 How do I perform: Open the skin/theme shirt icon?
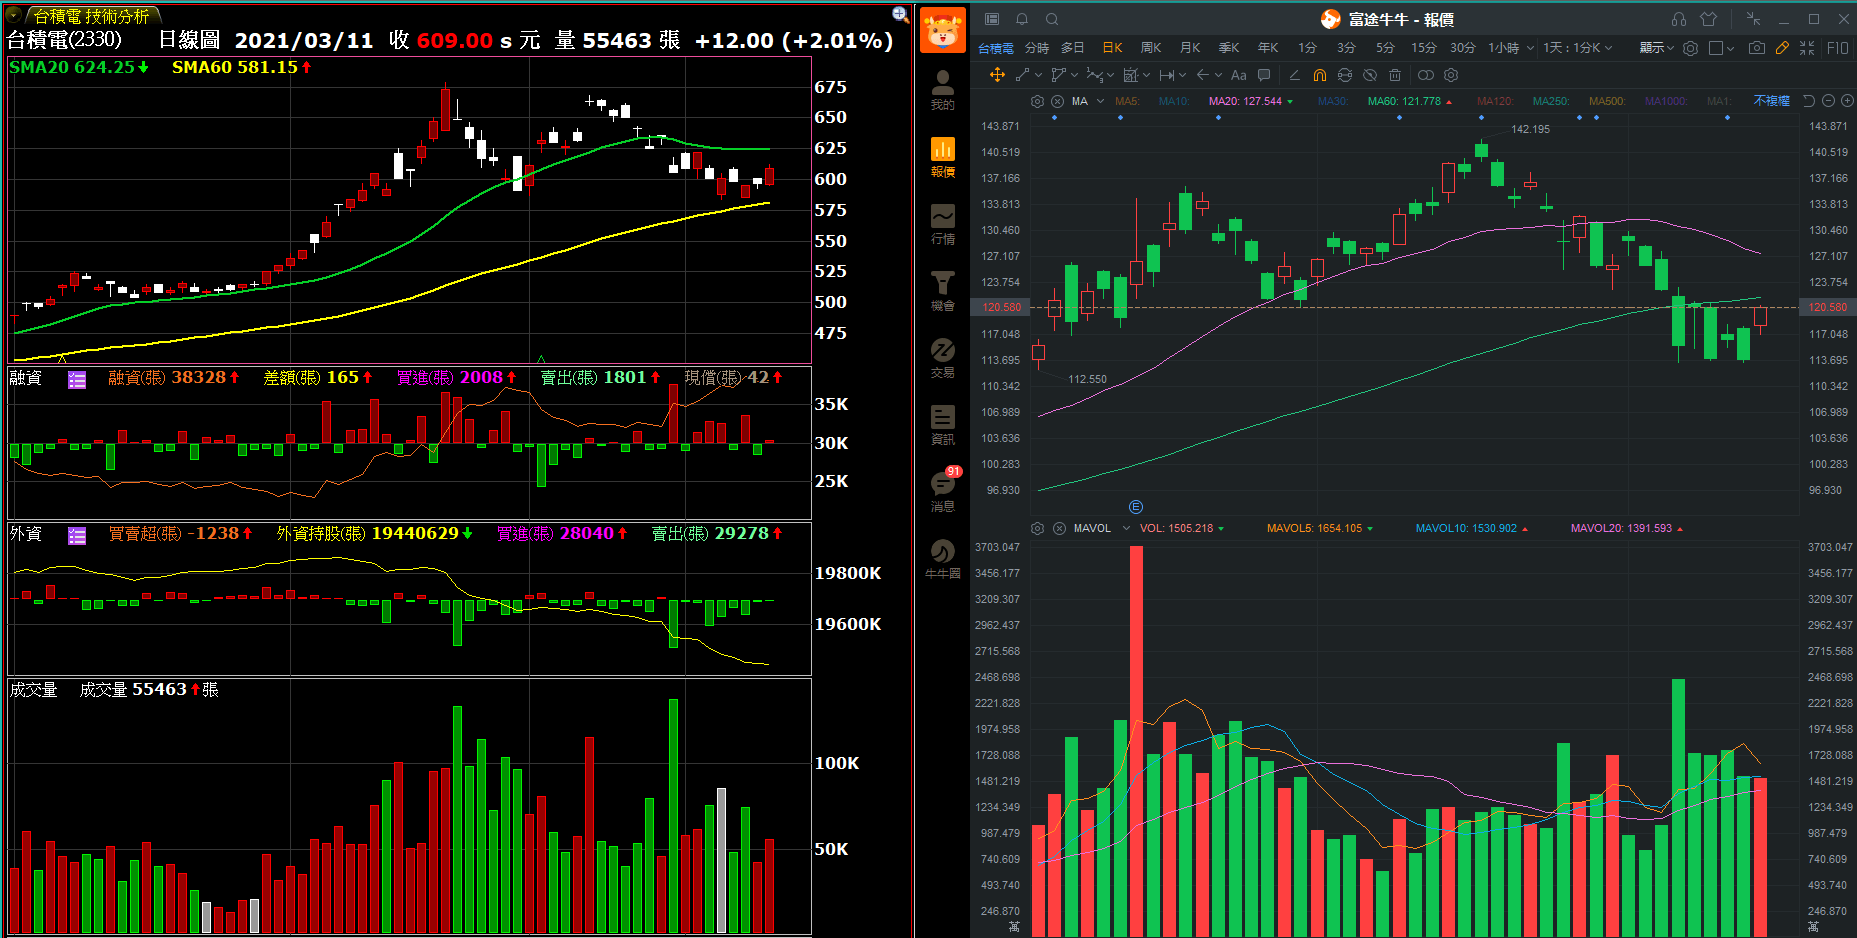pos(1708,19)
